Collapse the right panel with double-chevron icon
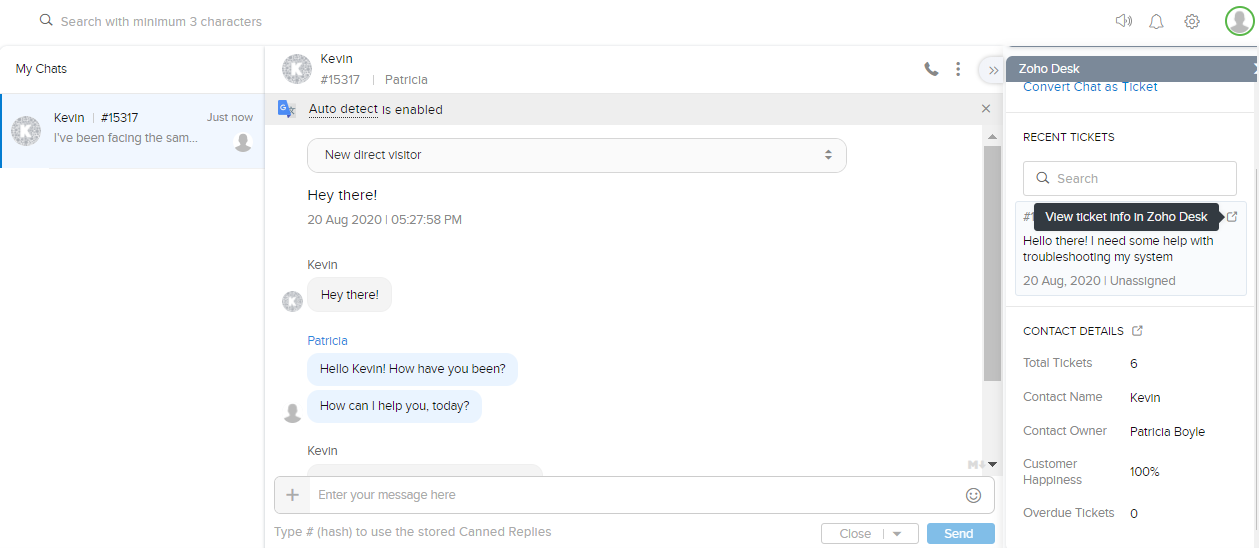The image size is (1259, 548). click(992, 70)
